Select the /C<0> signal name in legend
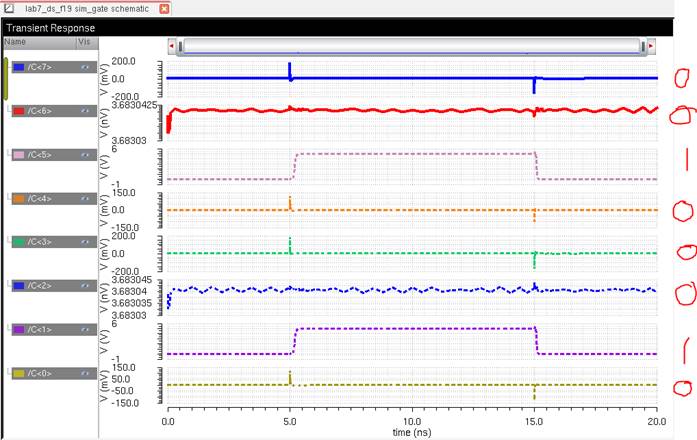Viewport: 697px width, 440px height. coord(40,373)
